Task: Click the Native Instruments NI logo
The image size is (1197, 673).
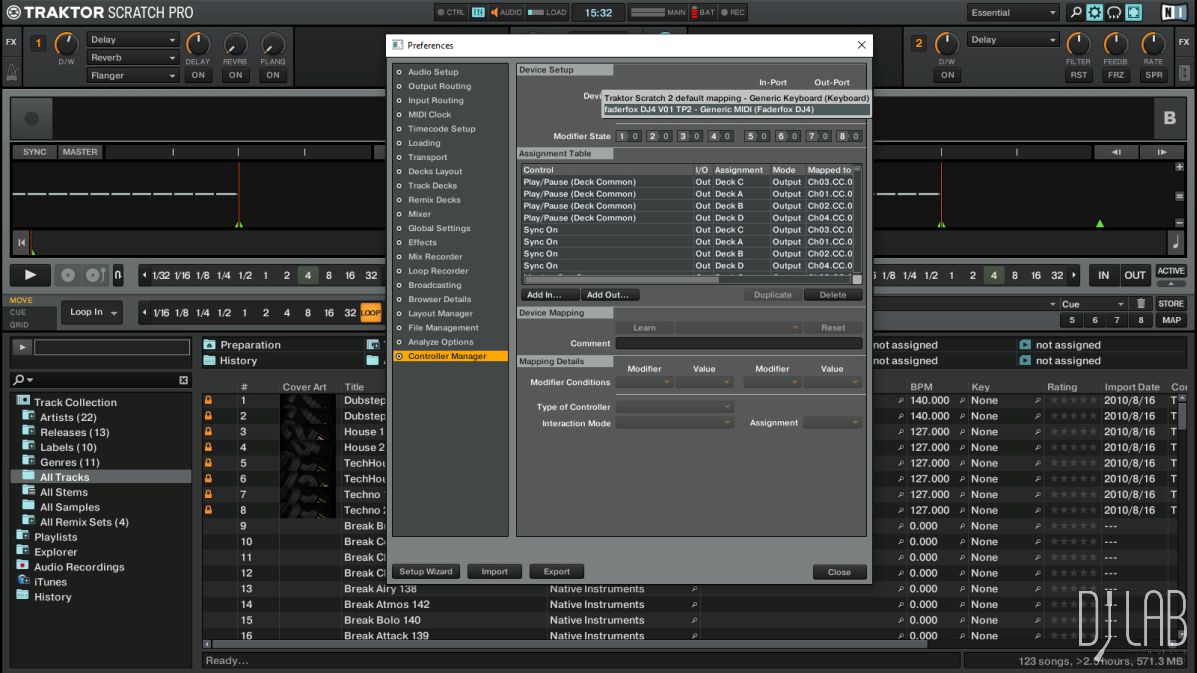Action: (x=1173, y=13)
